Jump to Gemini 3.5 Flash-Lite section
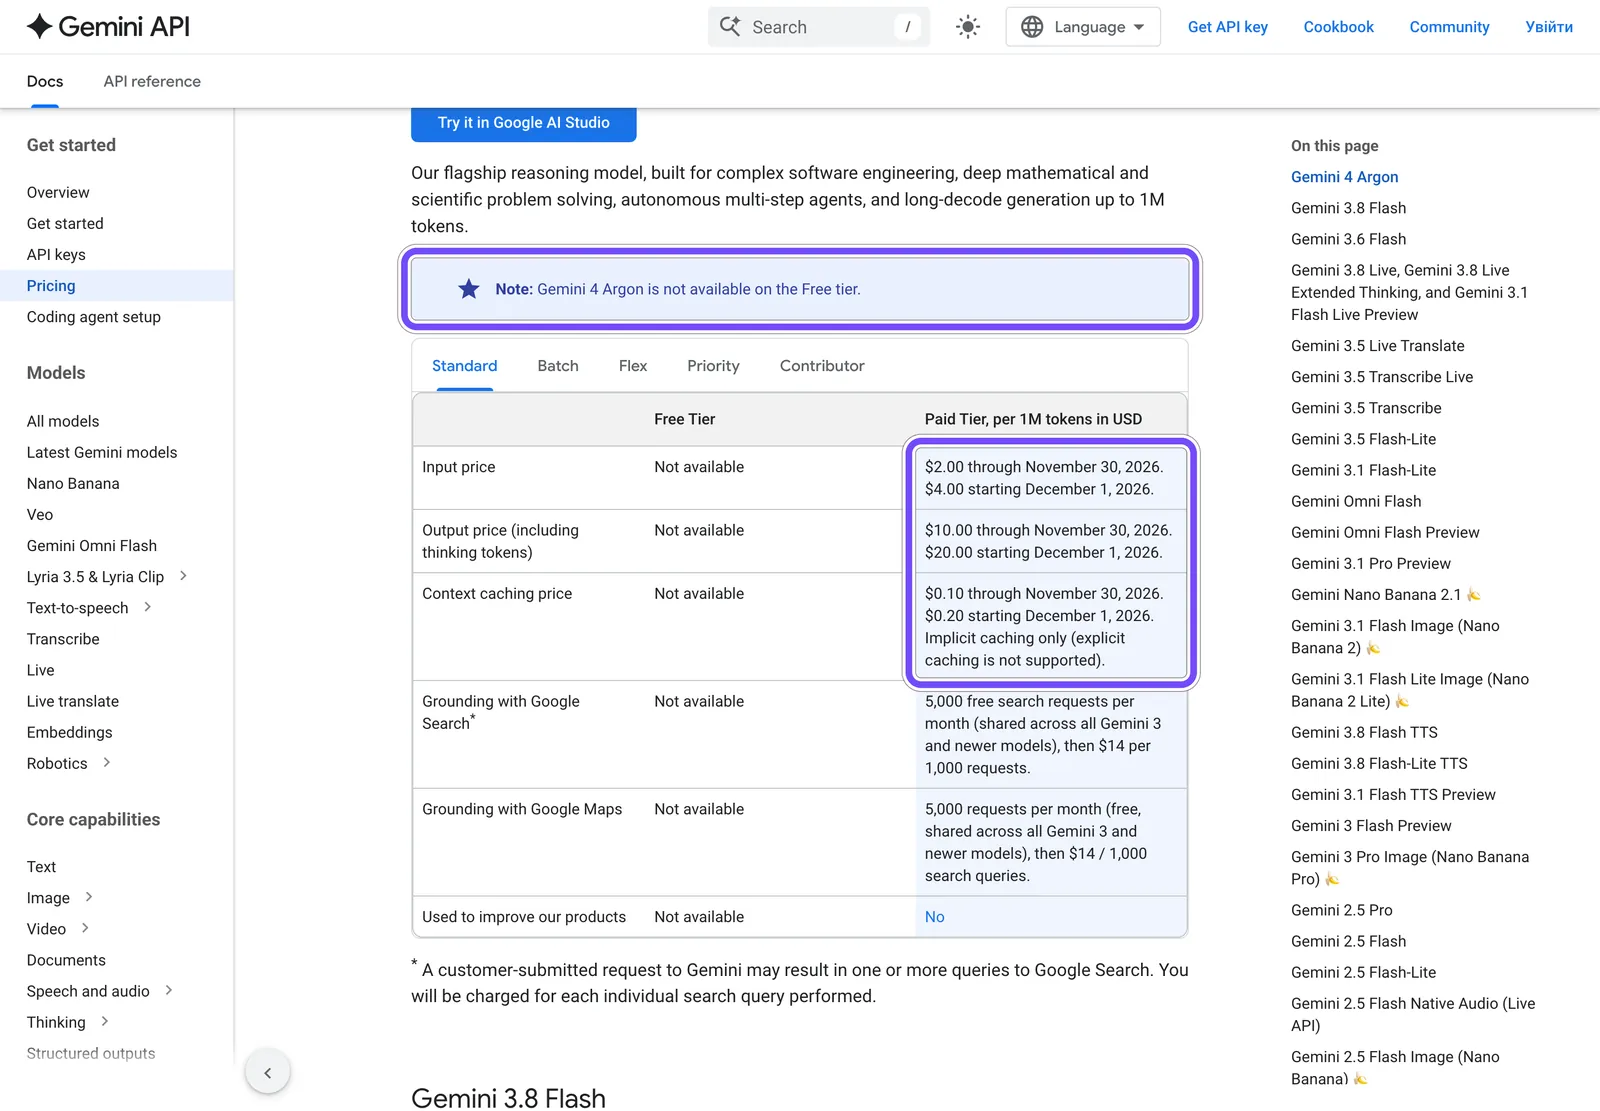This screenshot has width=1600, height=1111. [x=1363, y=439]
